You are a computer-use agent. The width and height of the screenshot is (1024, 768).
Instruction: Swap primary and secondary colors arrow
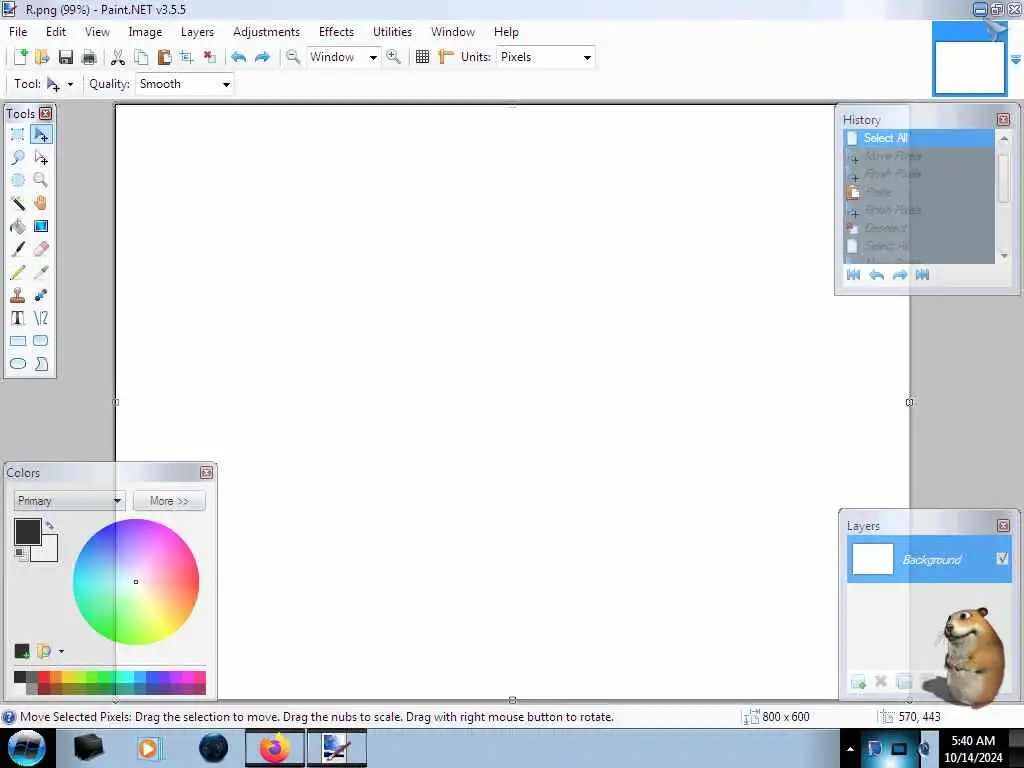coord(50,525)
